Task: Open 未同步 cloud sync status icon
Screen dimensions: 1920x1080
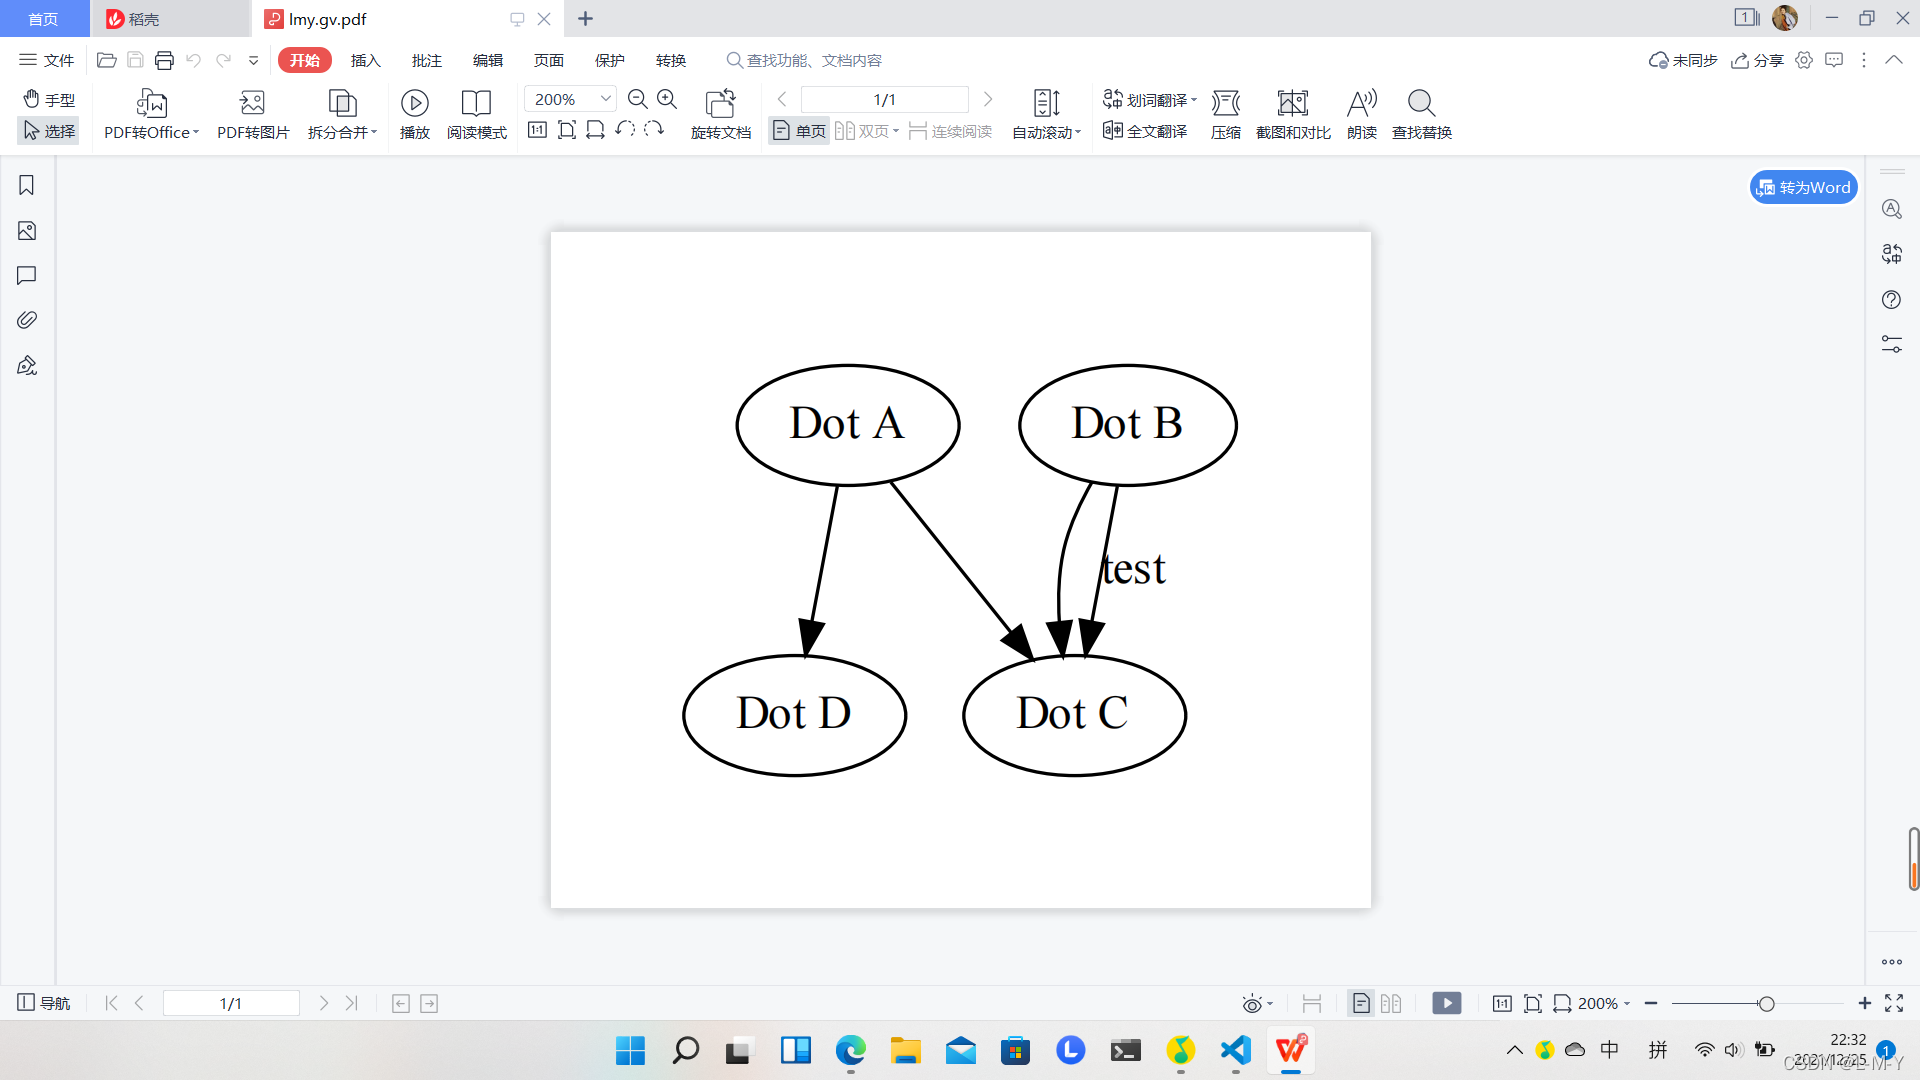Action: [x=1659, y=61]
